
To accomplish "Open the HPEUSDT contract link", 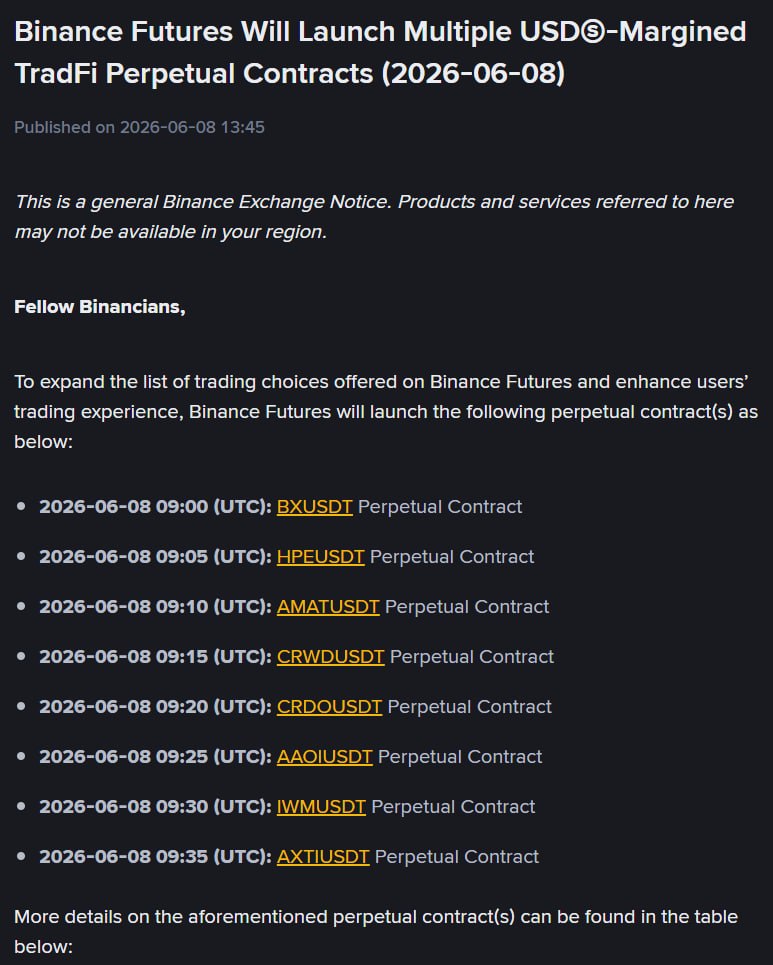I will pos(321,556).
